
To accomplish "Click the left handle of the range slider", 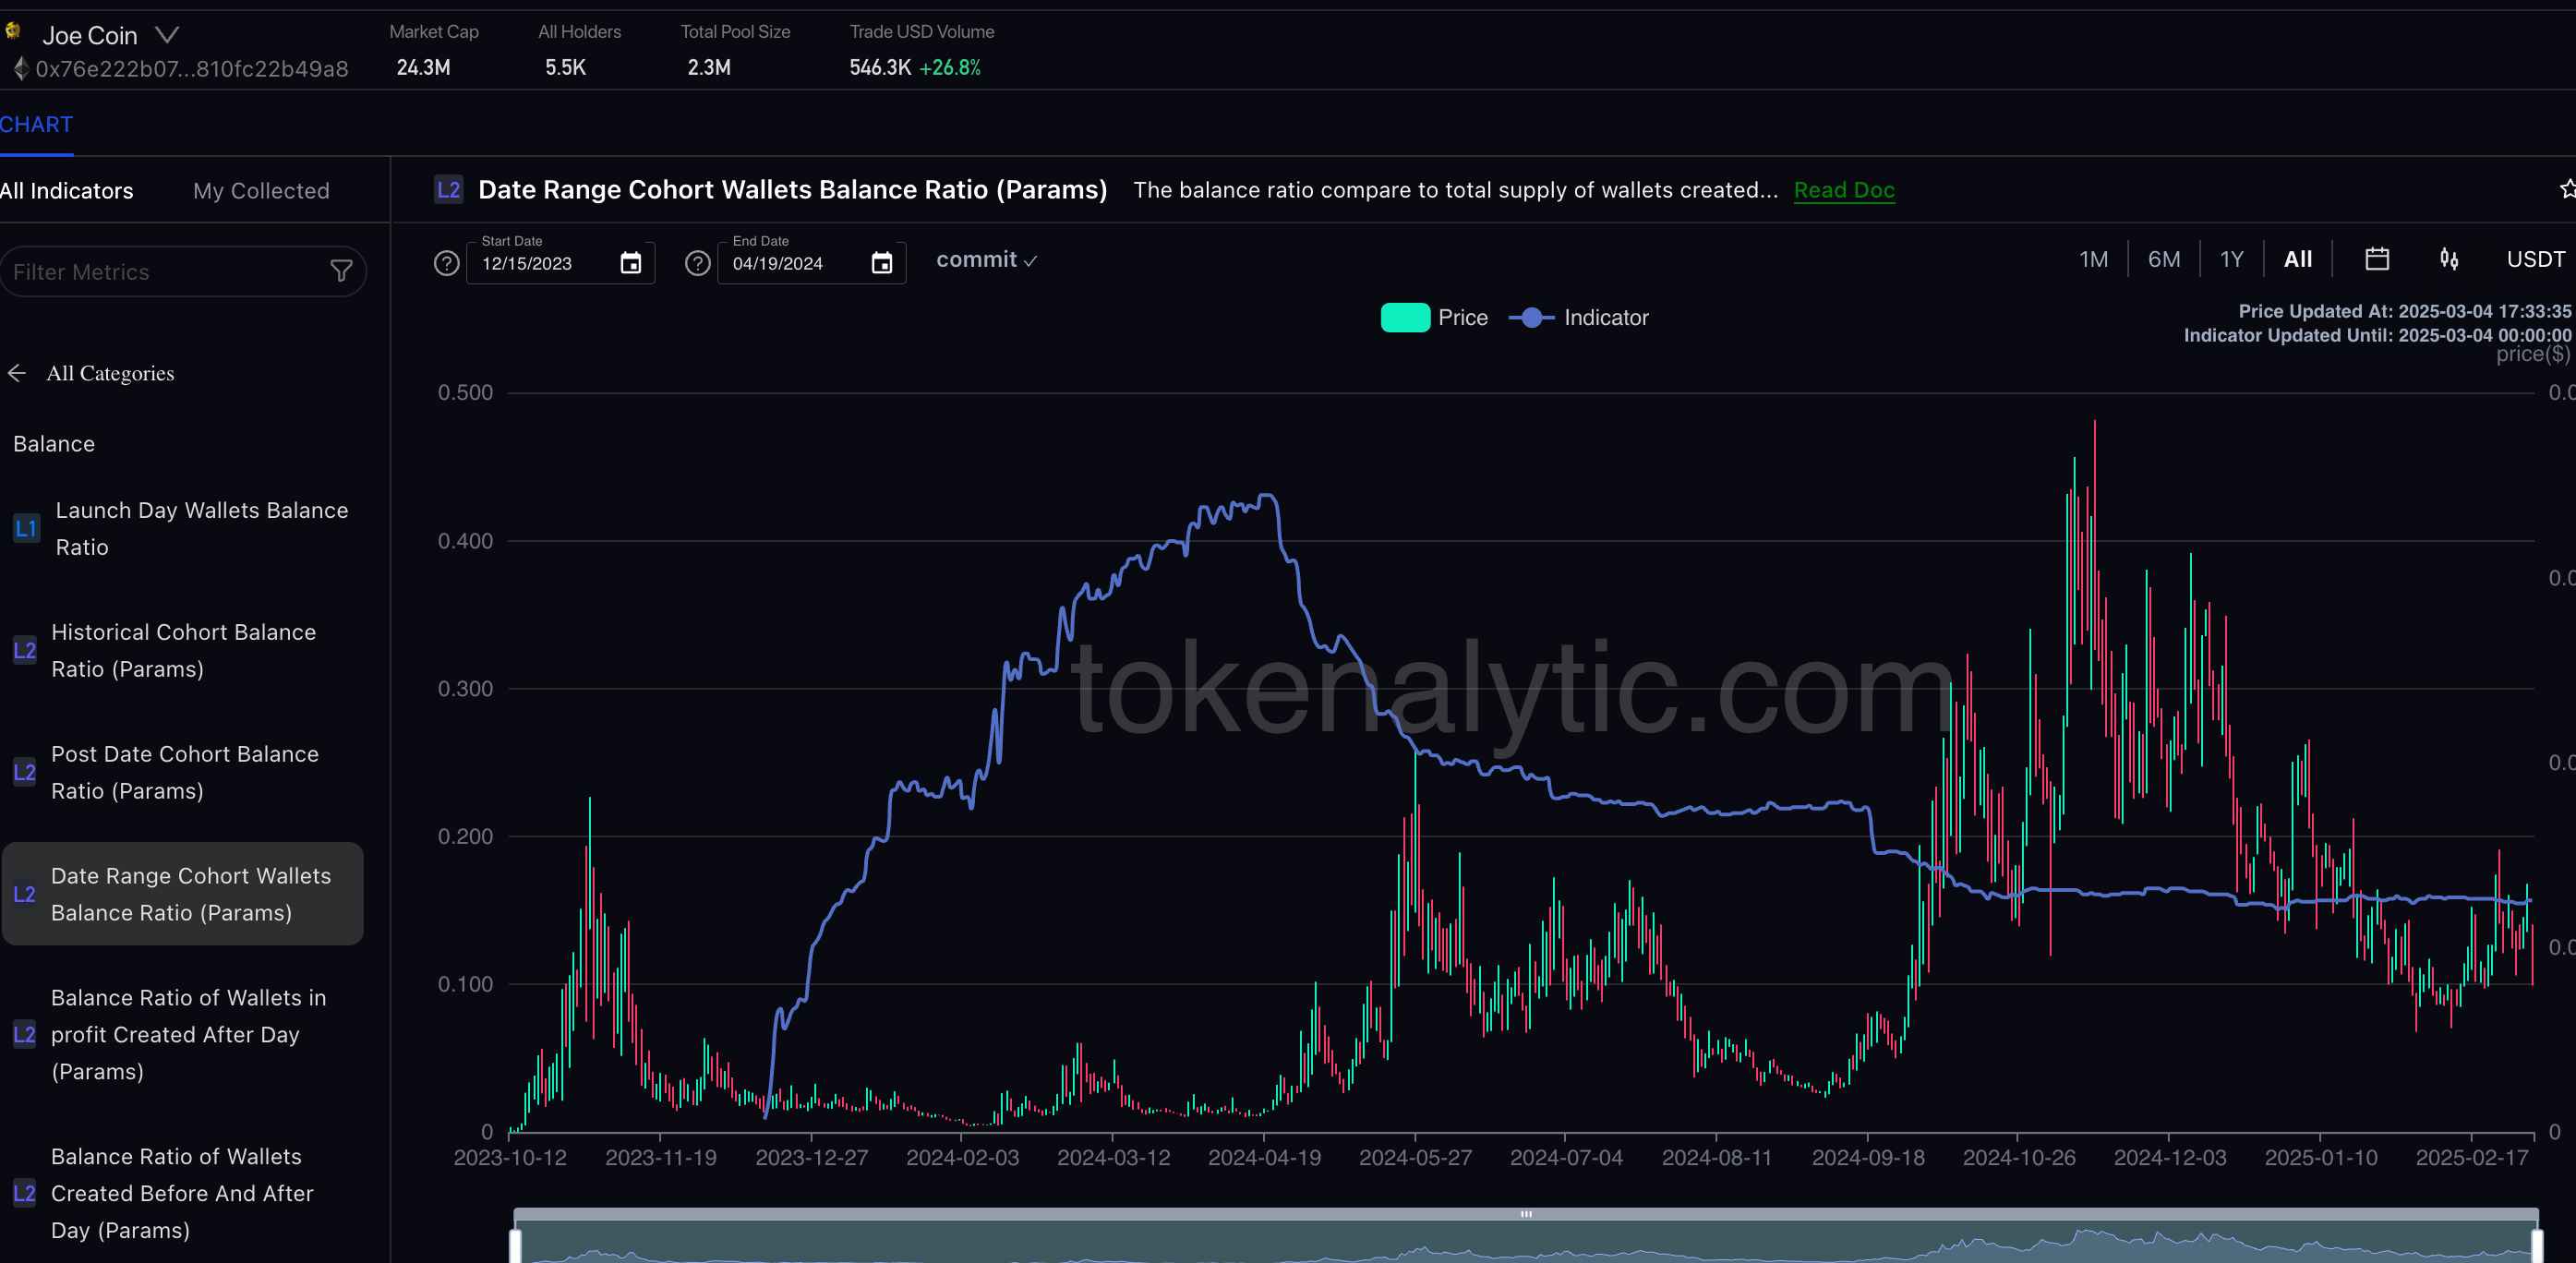I will 515,1246.
